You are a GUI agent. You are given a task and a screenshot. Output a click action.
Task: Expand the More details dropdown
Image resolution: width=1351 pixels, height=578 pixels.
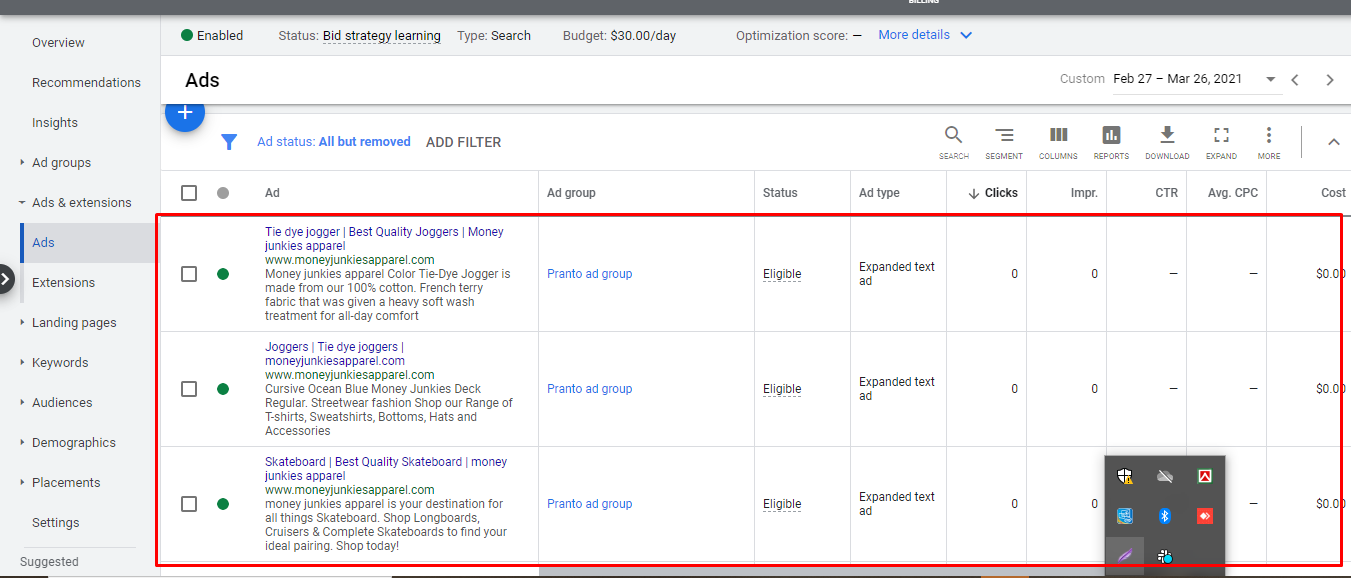(x=924, y=35)
